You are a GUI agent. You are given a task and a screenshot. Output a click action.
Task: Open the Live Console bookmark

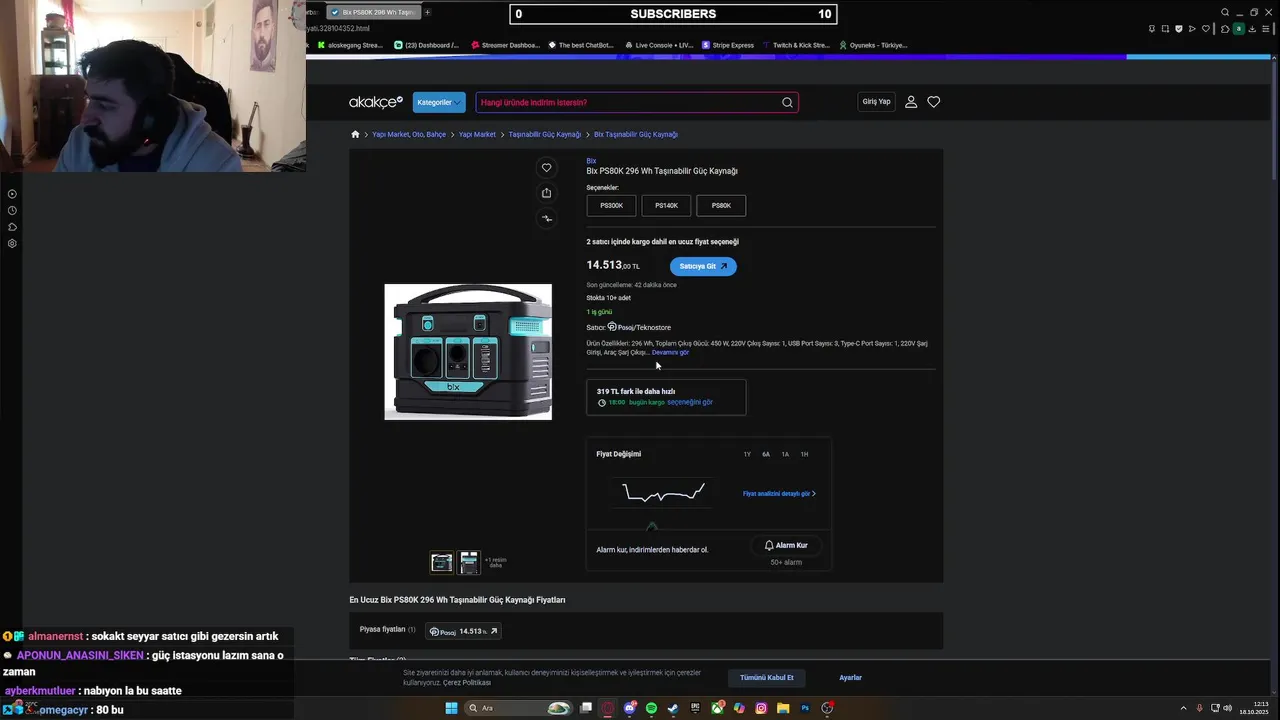click(x=659, y=45)
